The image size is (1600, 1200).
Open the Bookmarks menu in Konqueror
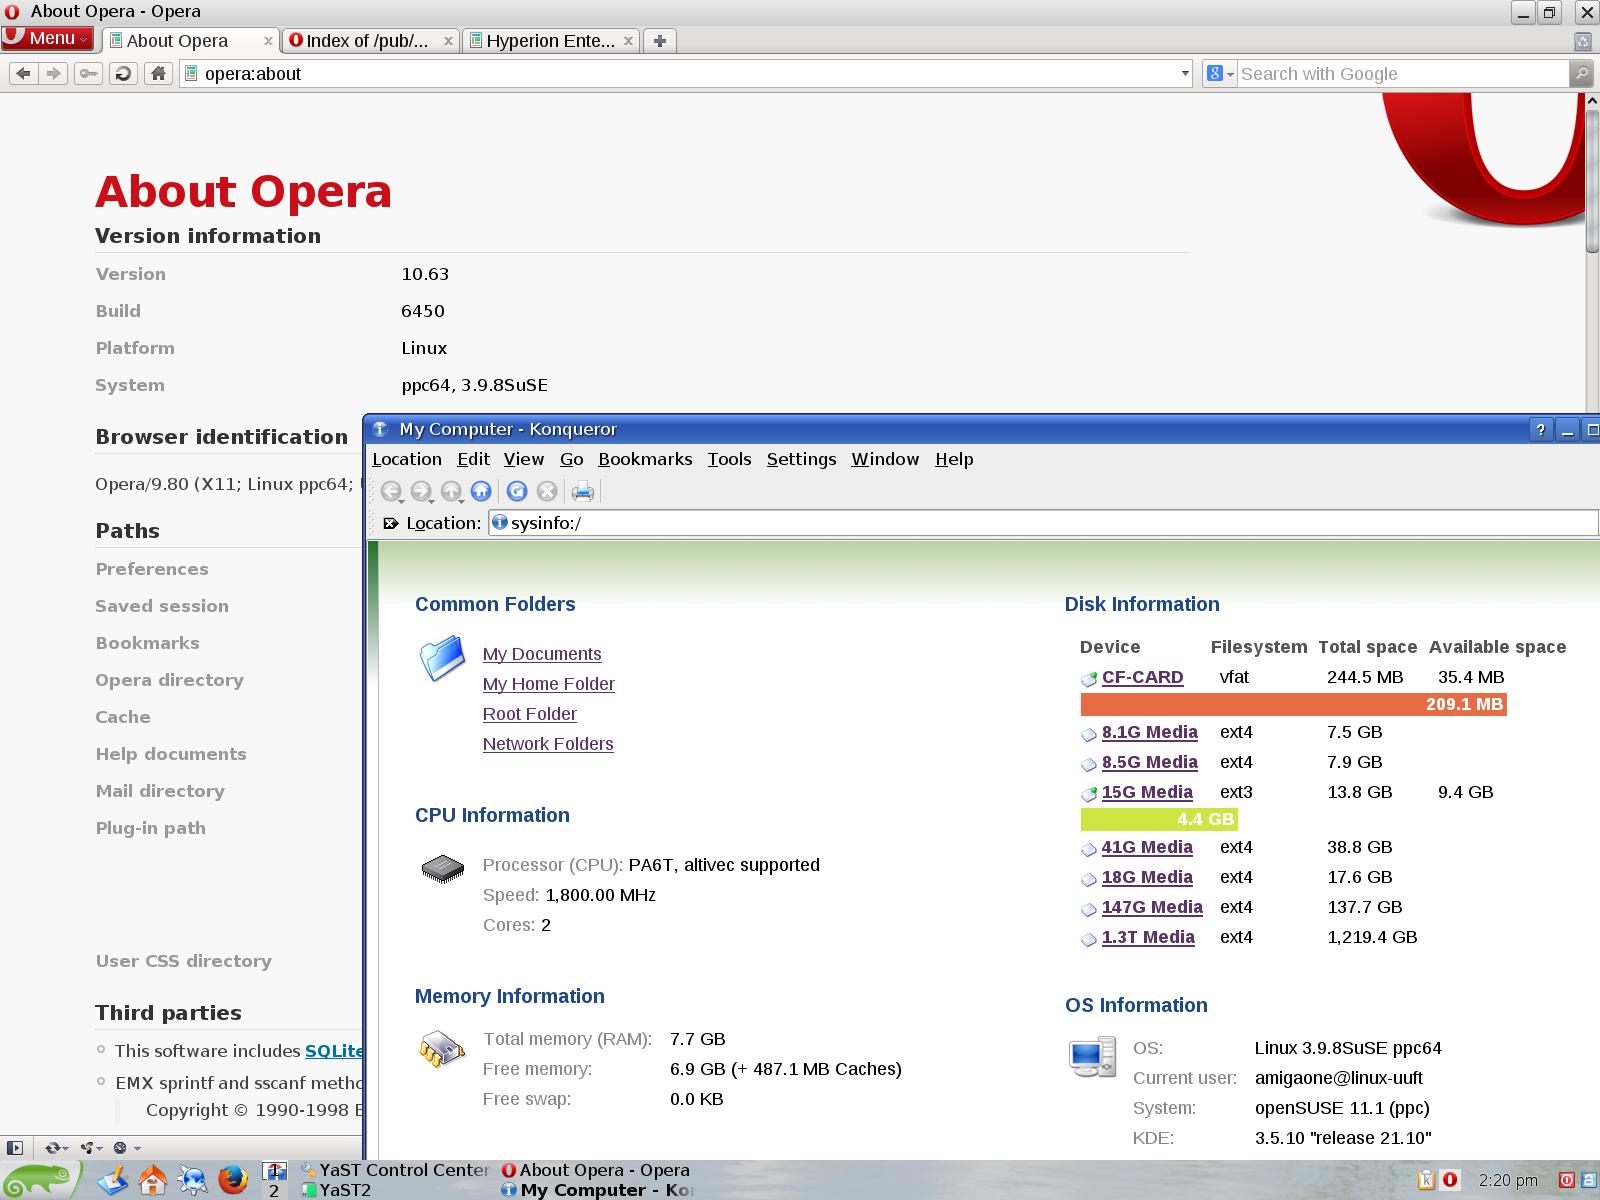645,459
